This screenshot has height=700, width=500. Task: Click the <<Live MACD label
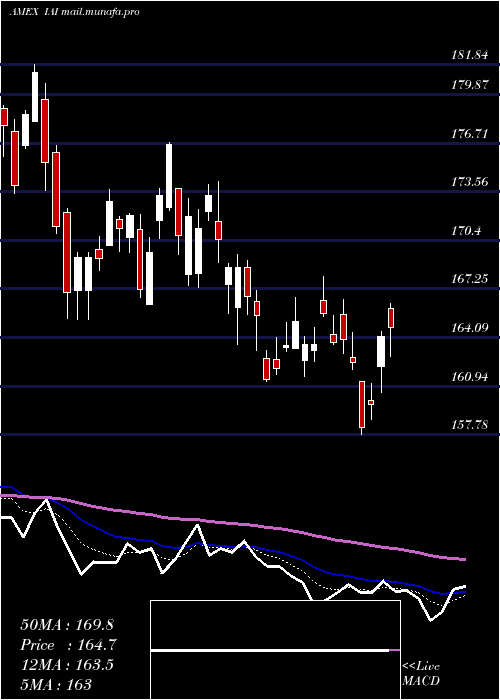[421, 674]
